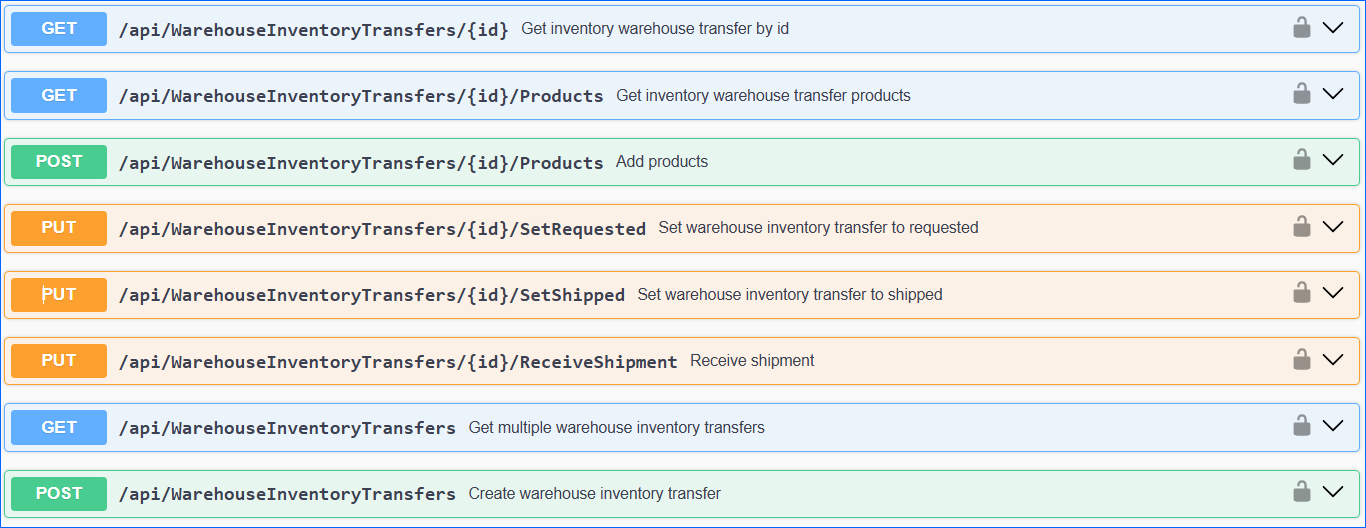Click lock icon for Create warehouse inventory transfer
1366x528 pixels.
1301,492
